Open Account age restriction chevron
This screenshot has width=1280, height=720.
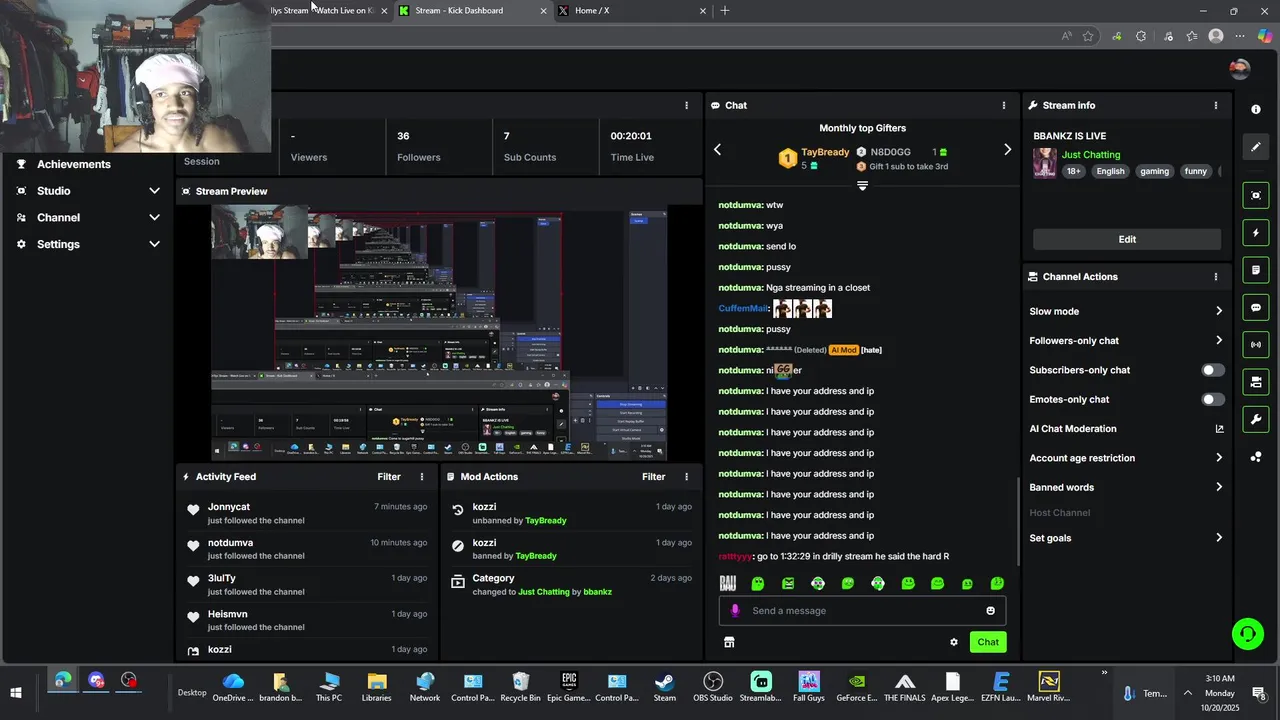(x=1219, y=458)
